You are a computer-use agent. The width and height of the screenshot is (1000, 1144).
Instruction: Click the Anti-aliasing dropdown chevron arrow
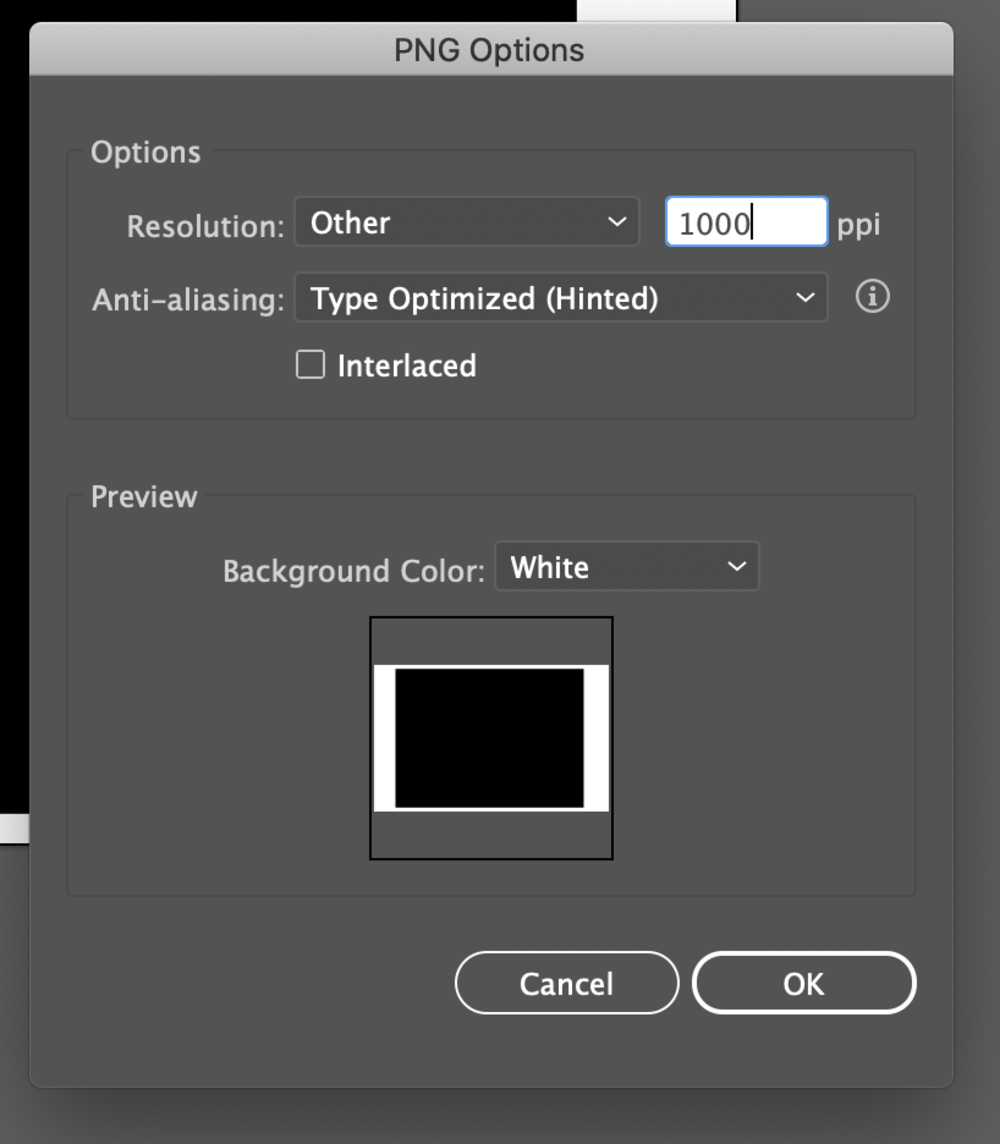(805, 297)
